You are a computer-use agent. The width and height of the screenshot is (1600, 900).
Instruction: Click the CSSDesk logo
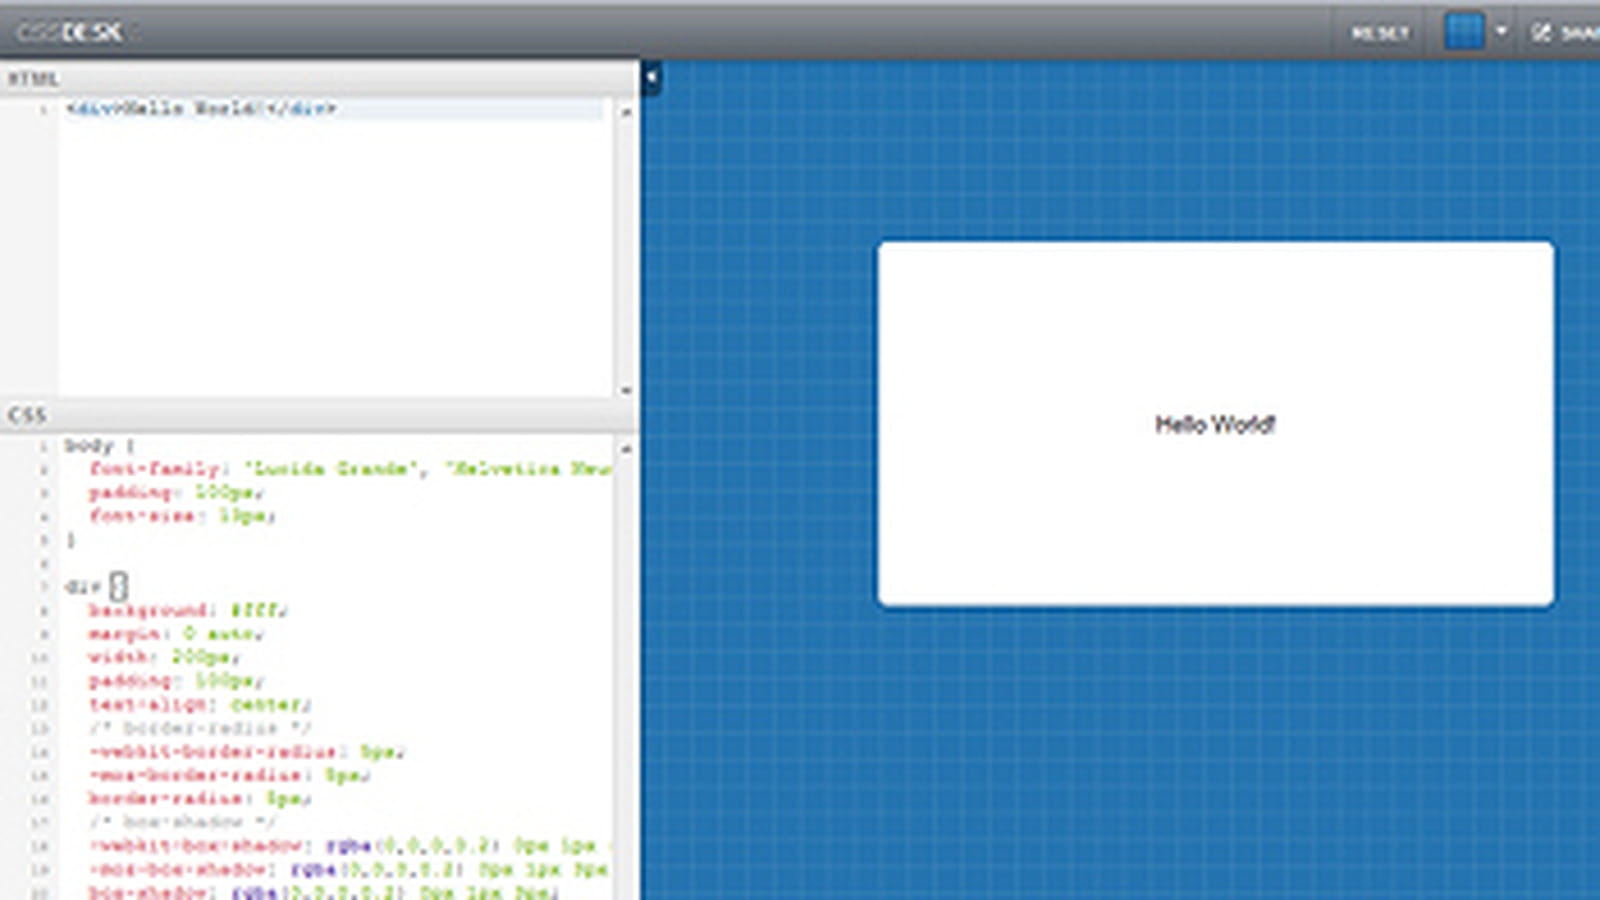coord(69,33)
